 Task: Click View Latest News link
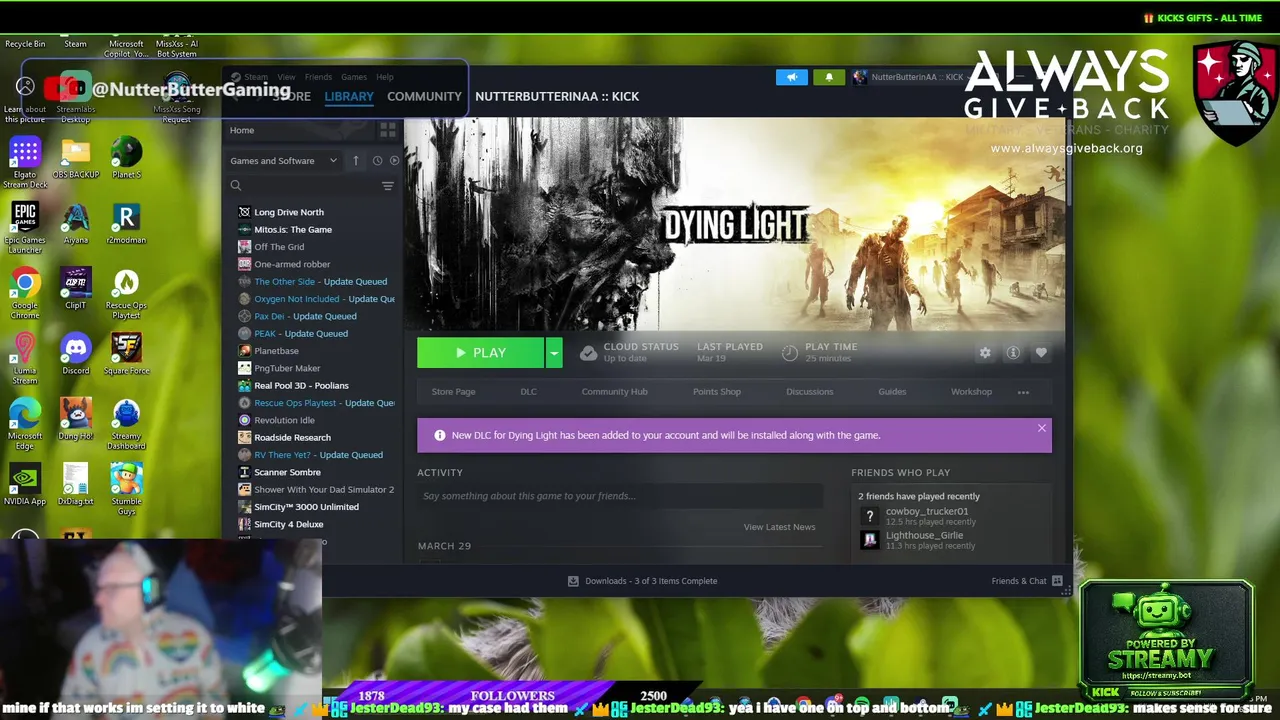779,527
